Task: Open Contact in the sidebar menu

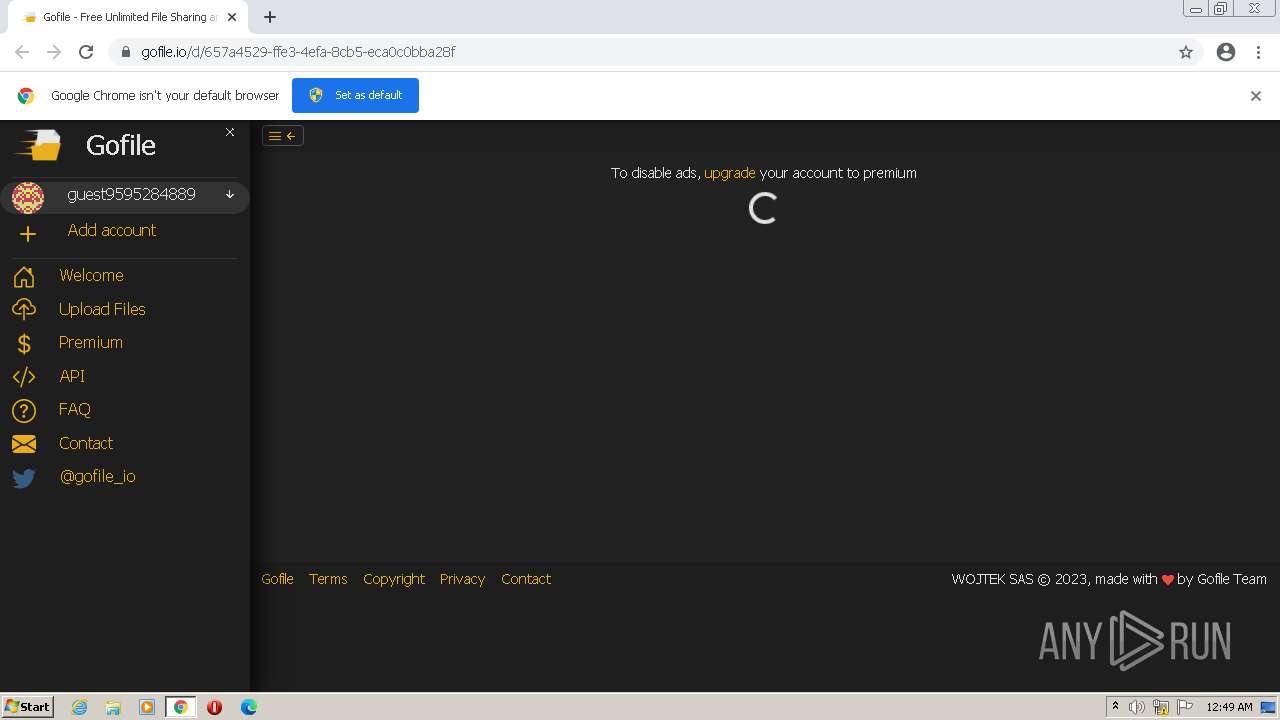Action: (x=86, y=443)
